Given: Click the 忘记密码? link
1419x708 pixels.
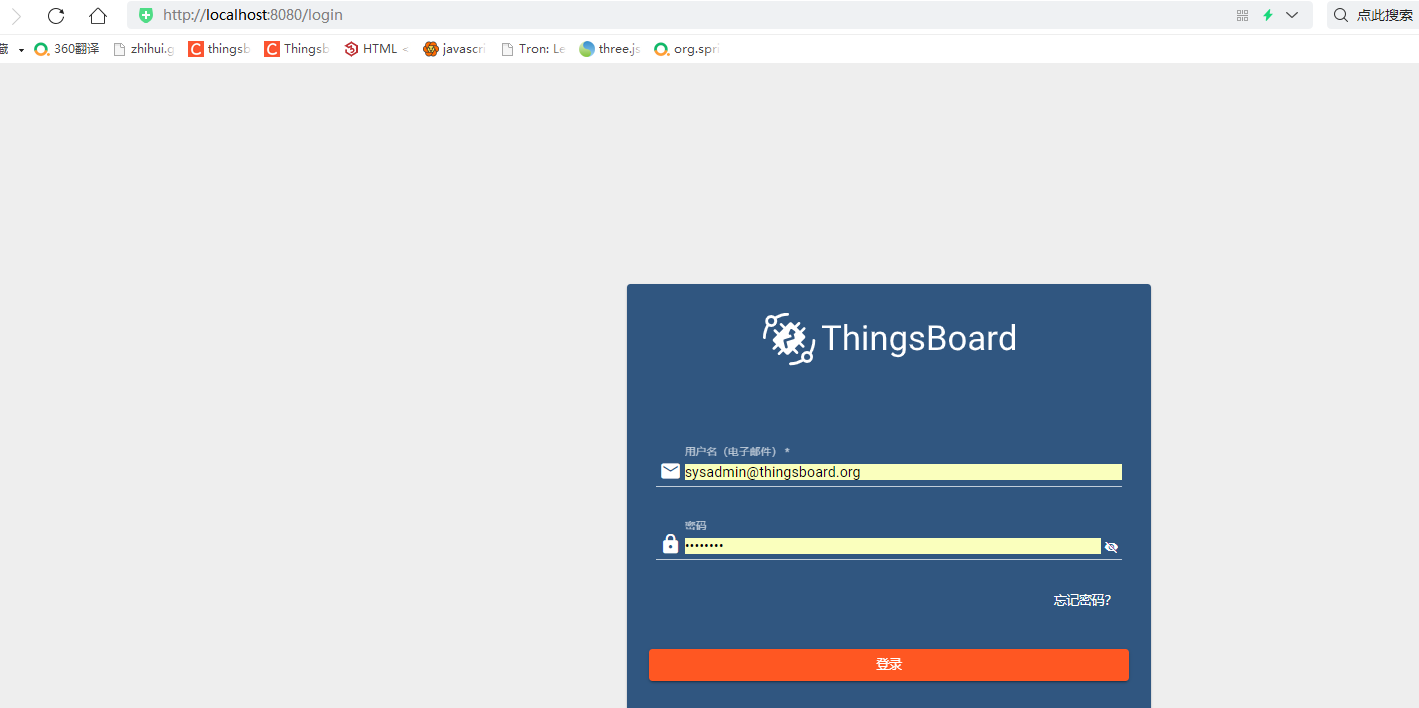Looking at the screenshot, I should pos(1082,600).
